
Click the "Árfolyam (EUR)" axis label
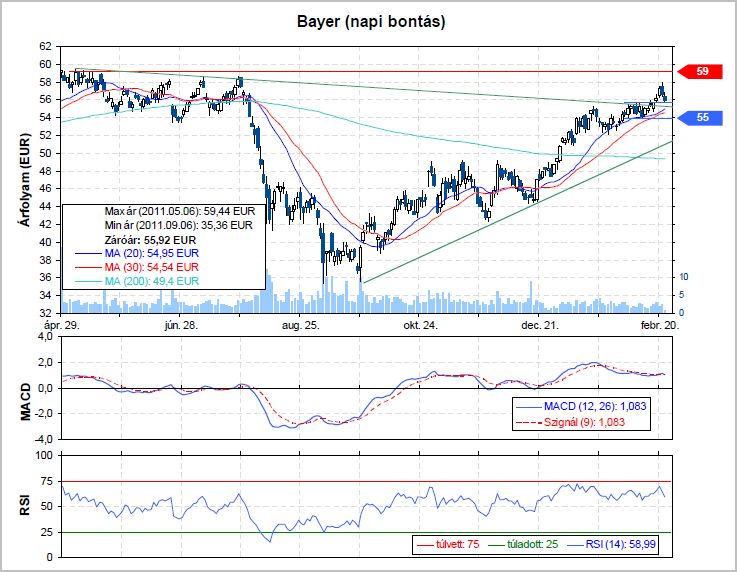[25, 180]
